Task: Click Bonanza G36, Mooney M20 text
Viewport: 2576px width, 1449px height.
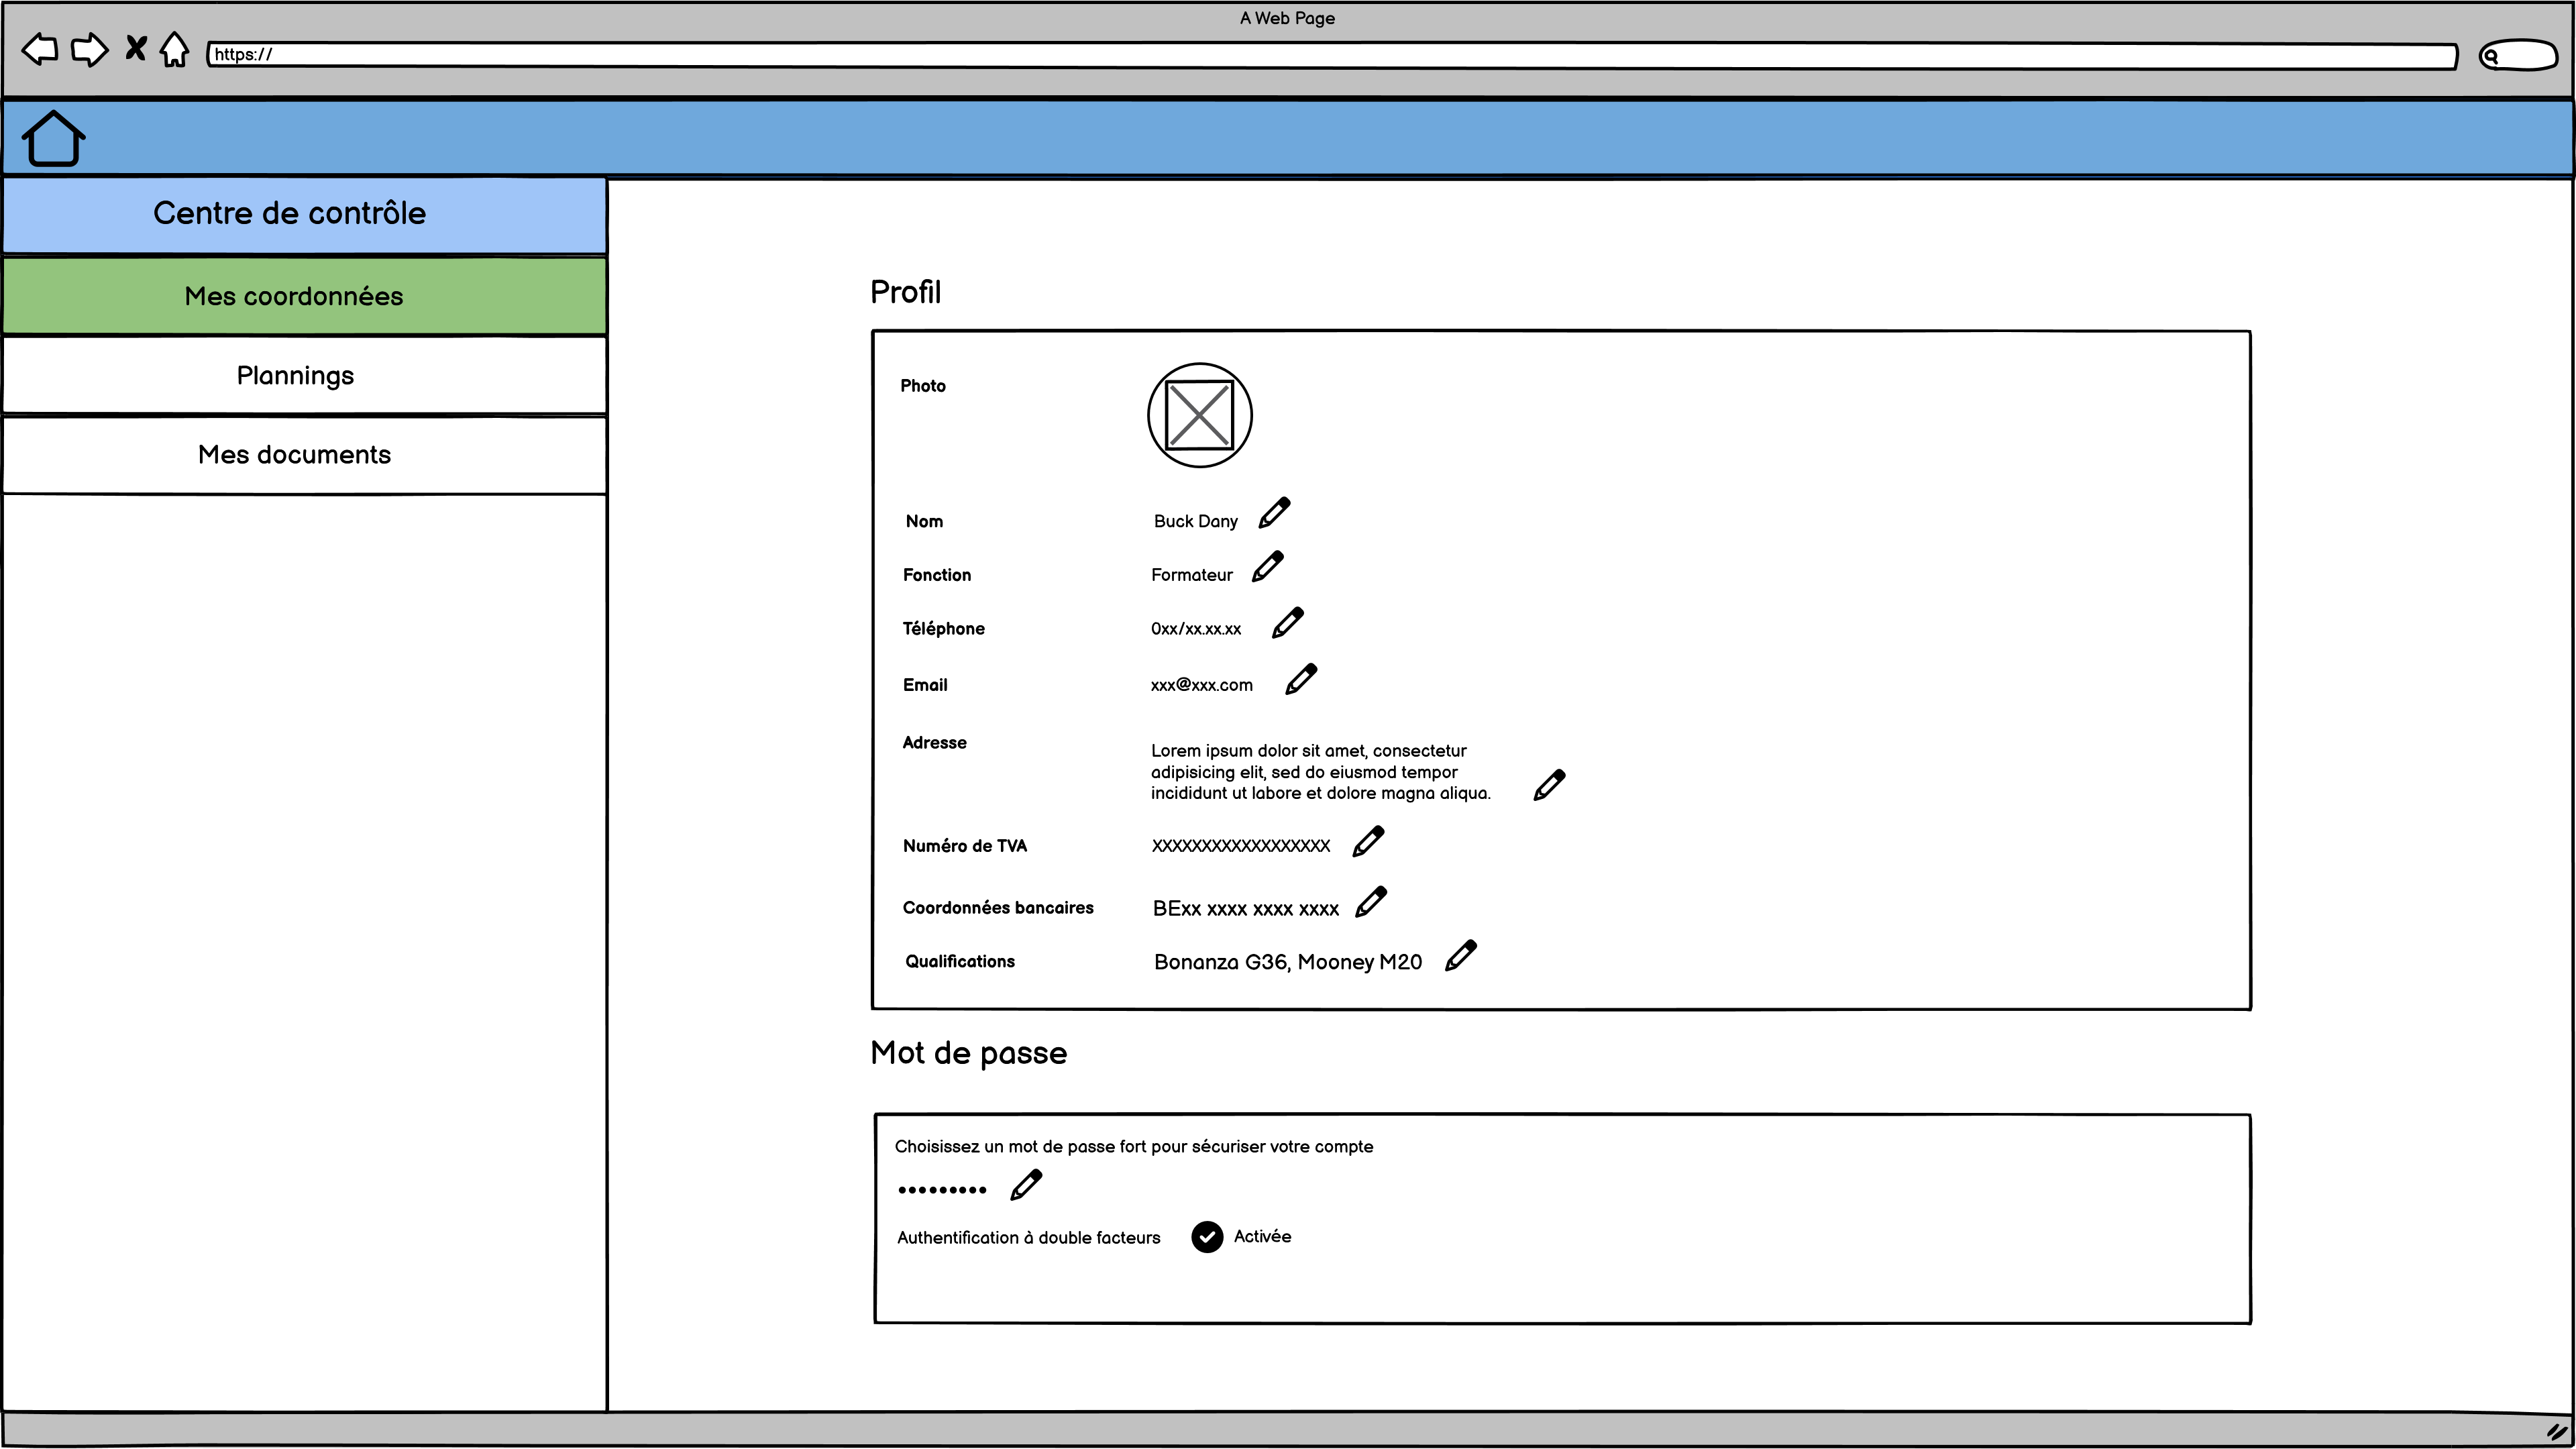Action: pos(1288,962)
